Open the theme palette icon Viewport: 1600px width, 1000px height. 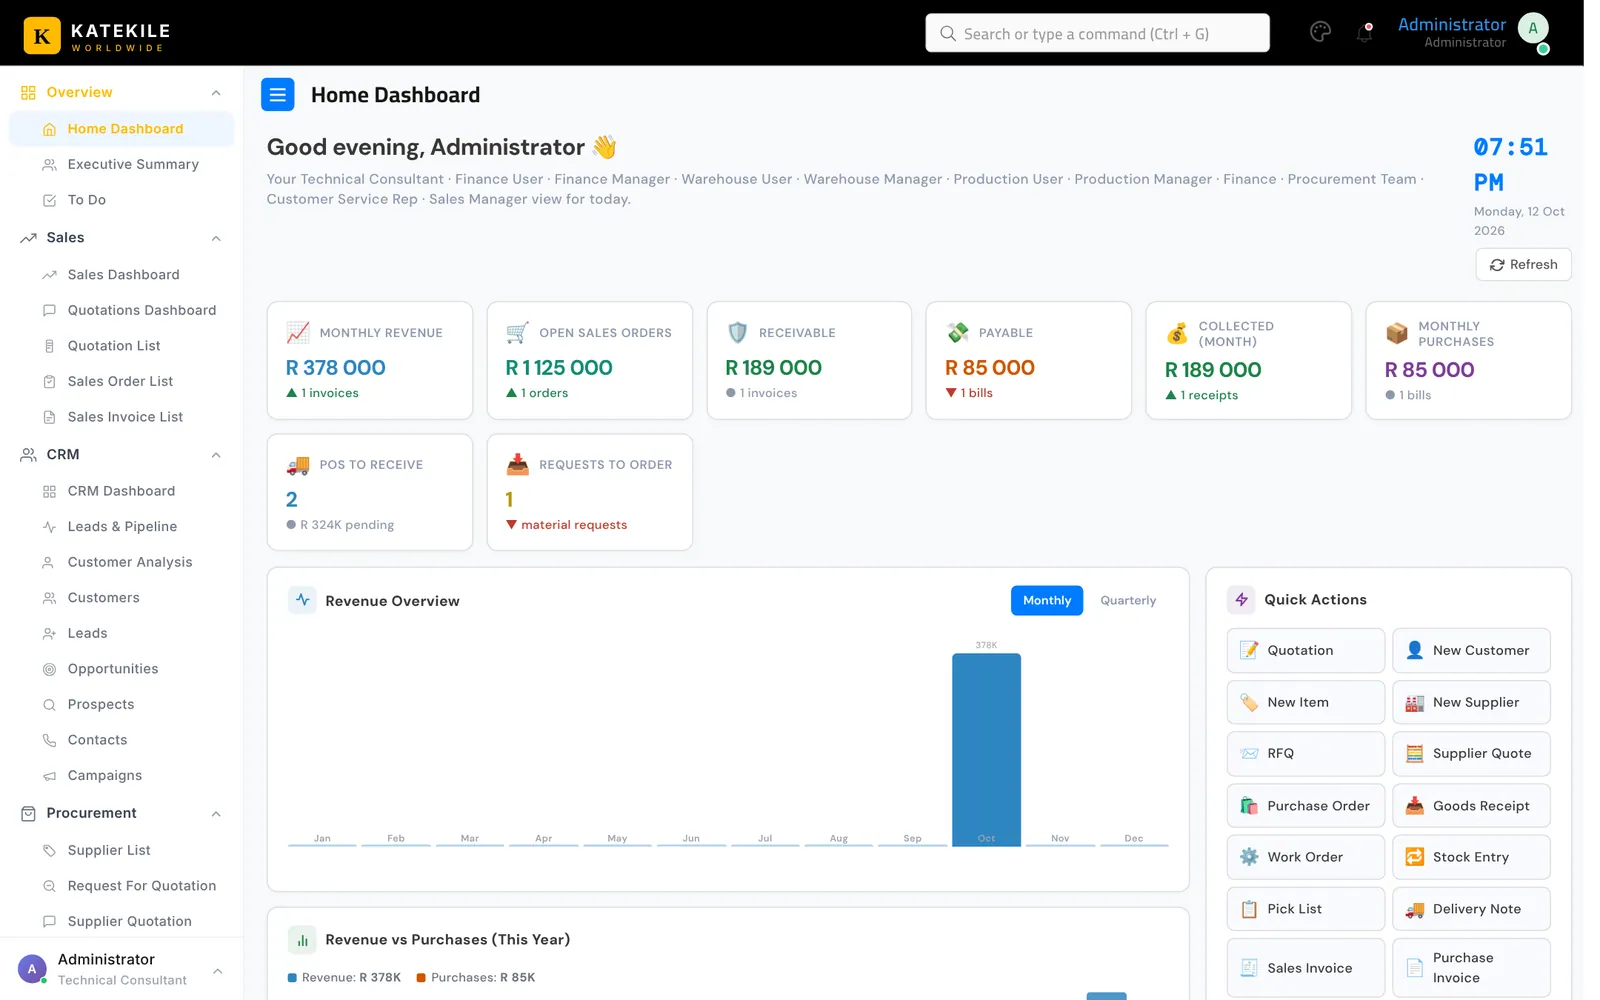pos(1320,32)
